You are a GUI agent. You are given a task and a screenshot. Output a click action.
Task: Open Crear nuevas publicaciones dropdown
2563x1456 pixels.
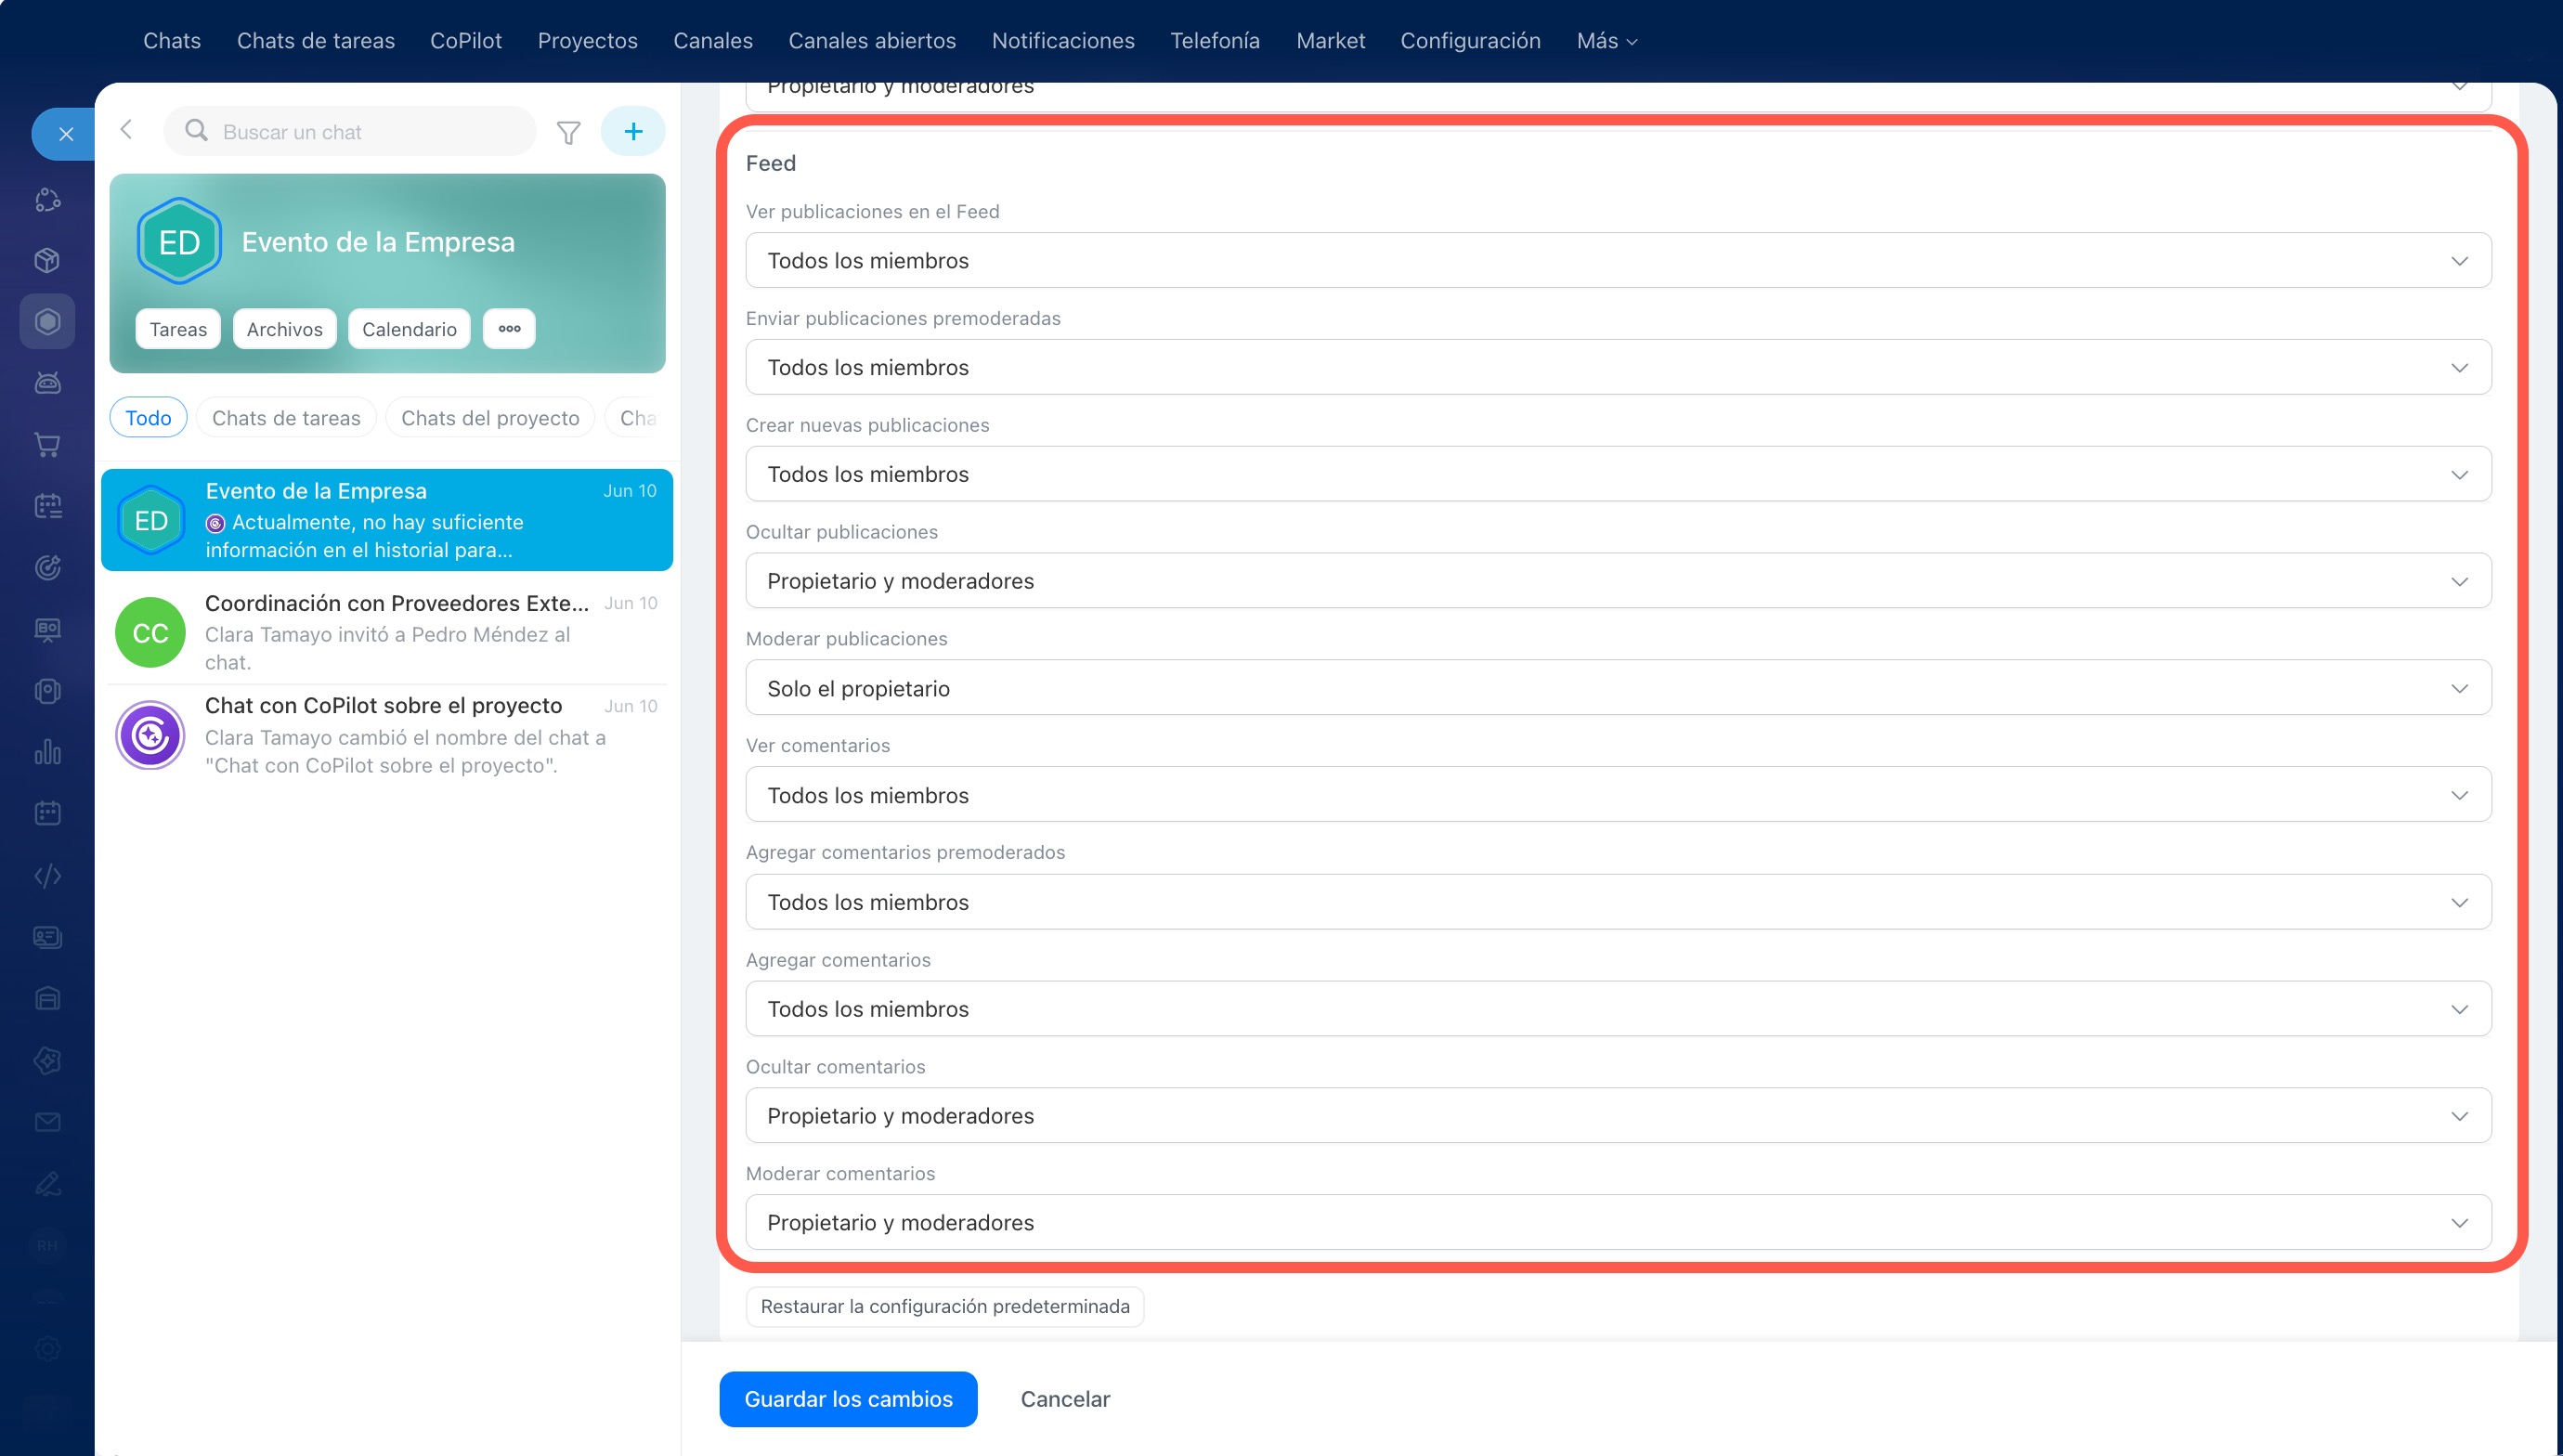pos(1618,474)
